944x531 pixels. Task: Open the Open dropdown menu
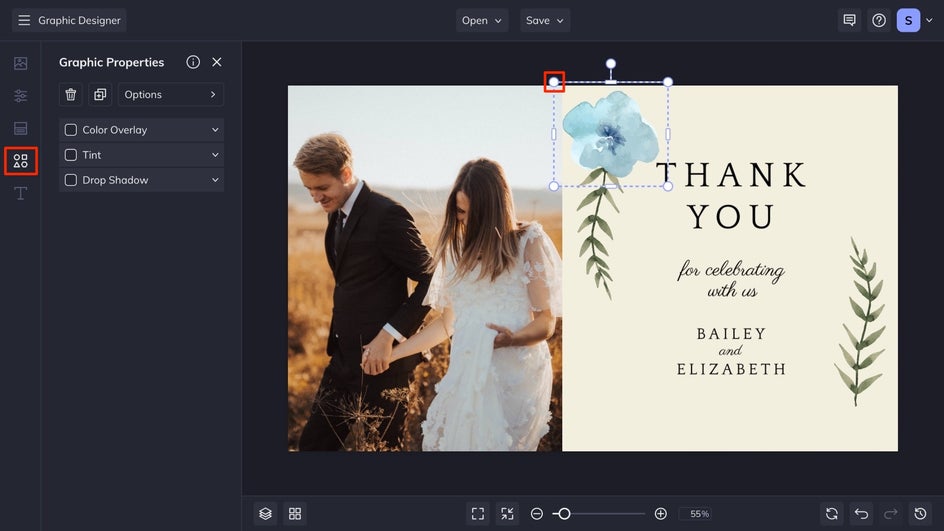(x=482, y=20)
